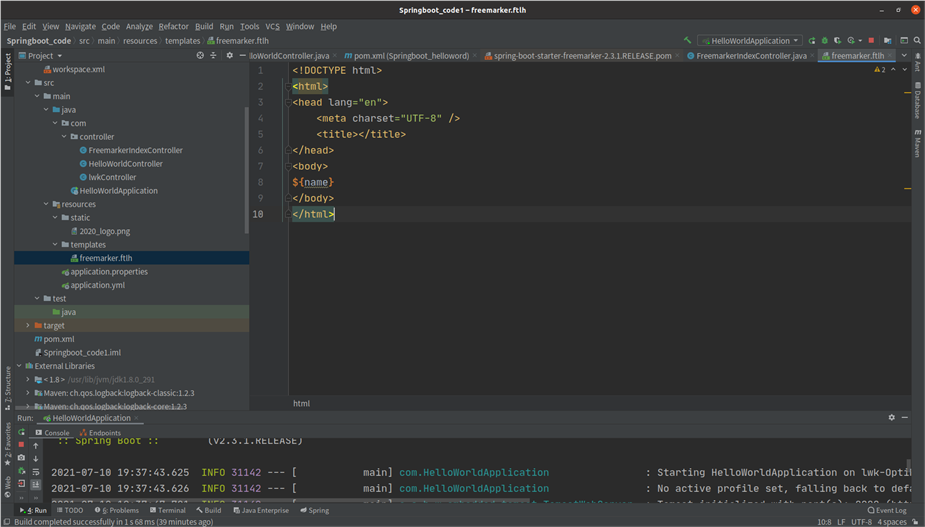Open the Project Structure dialog icon
Viewport: 925px width, 527px height.
pos(888,41)
